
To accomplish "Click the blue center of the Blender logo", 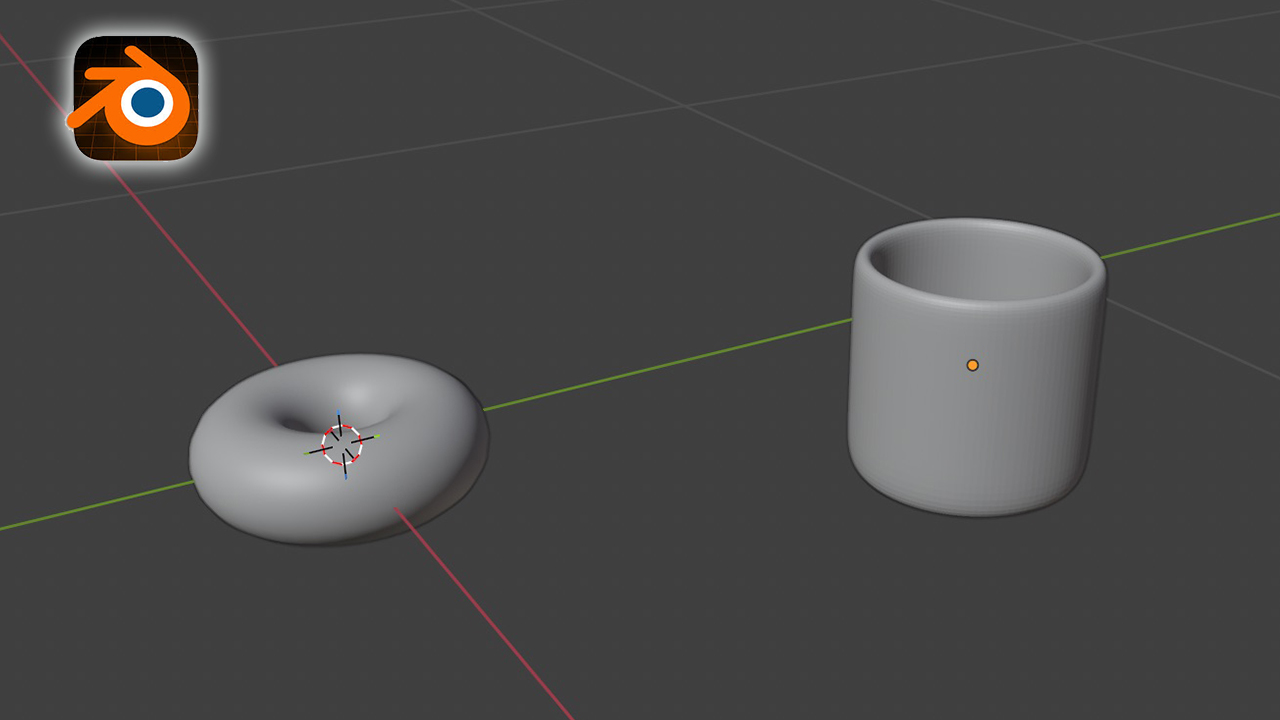I will (x=149, y=101).
